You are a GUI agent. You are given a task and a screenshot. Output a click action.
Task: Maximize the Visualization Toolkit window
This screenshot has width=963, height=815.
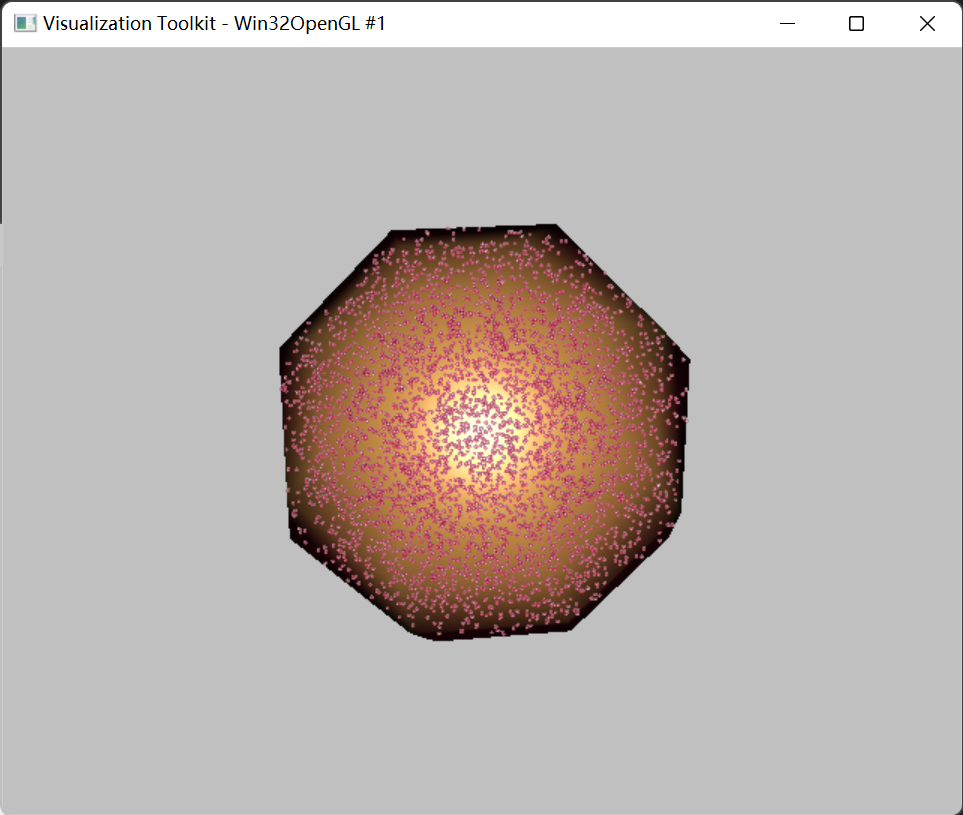point(856,22)
